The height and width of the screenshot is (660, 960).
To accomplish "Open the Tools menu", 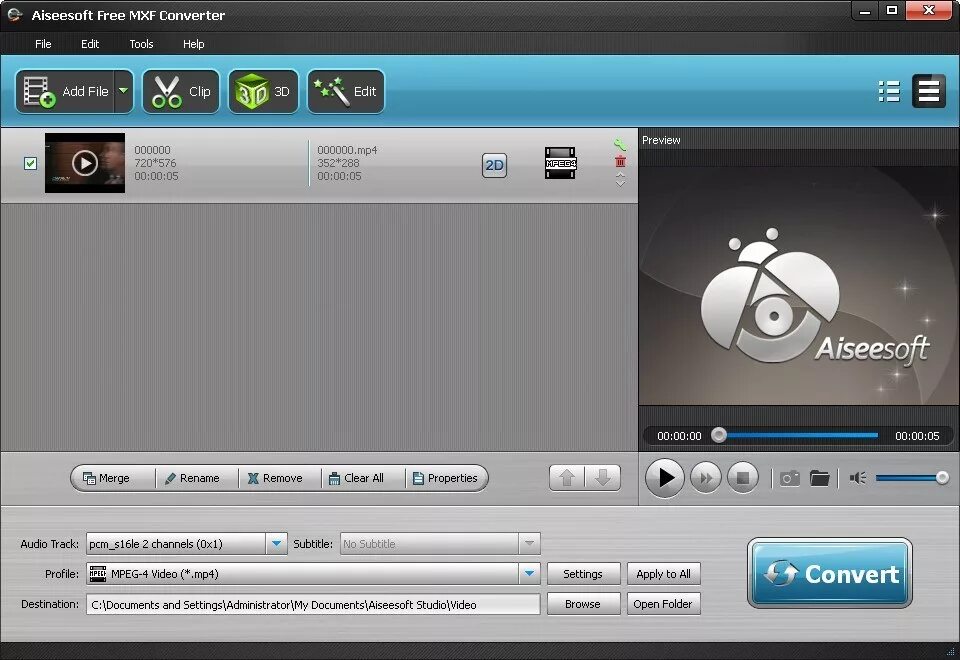I will coord(141,44).
